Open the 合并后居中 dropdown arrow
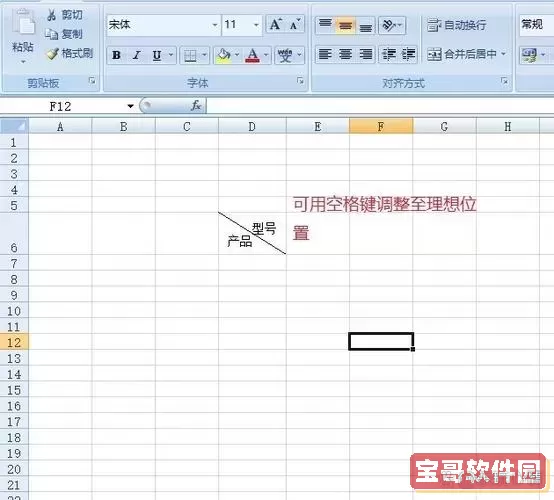Image resolution: width=554 pixels, height=500 pixels. [x=503, y=54]
